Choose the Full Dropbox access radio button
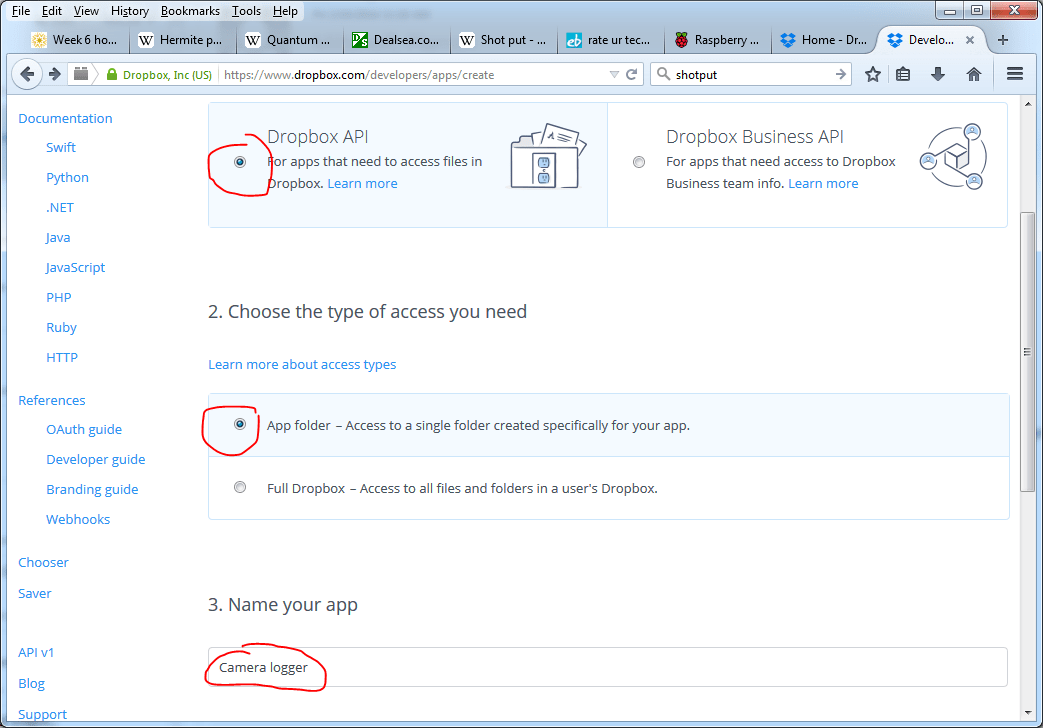 tap(240, 487)
